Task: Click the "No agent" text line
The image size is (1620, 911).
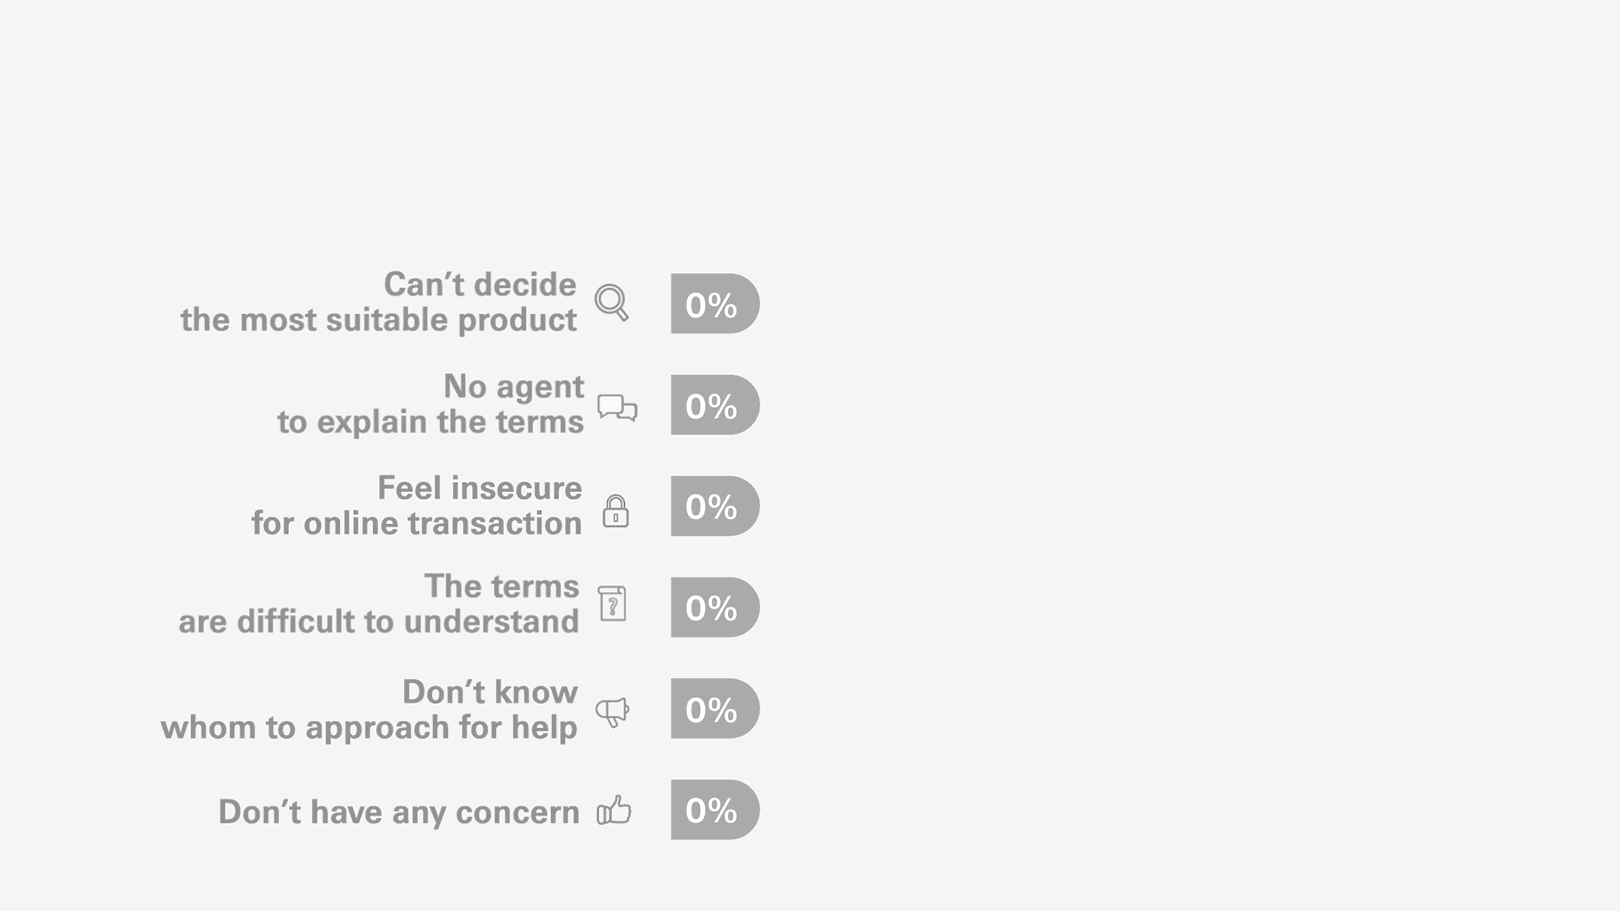Action: point(513,387)
